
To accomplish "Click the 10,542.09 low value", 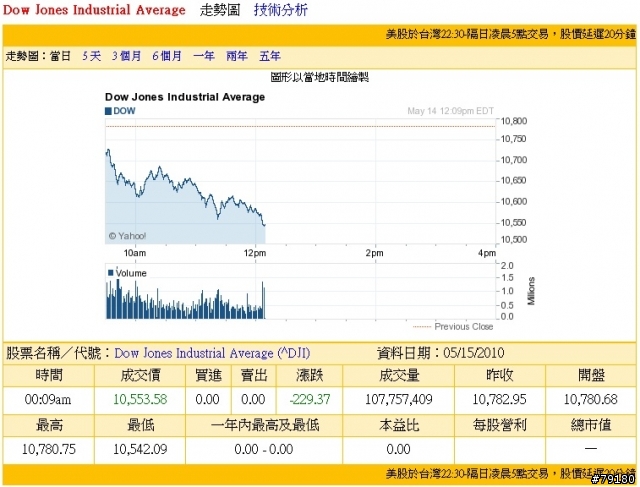I will [140, 449].
